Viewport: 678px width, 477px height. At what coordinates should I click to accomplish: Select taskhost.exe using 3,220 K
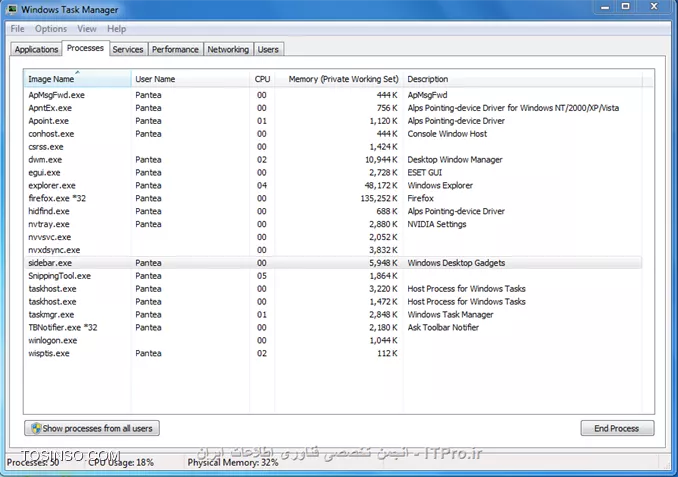(333, 289)
